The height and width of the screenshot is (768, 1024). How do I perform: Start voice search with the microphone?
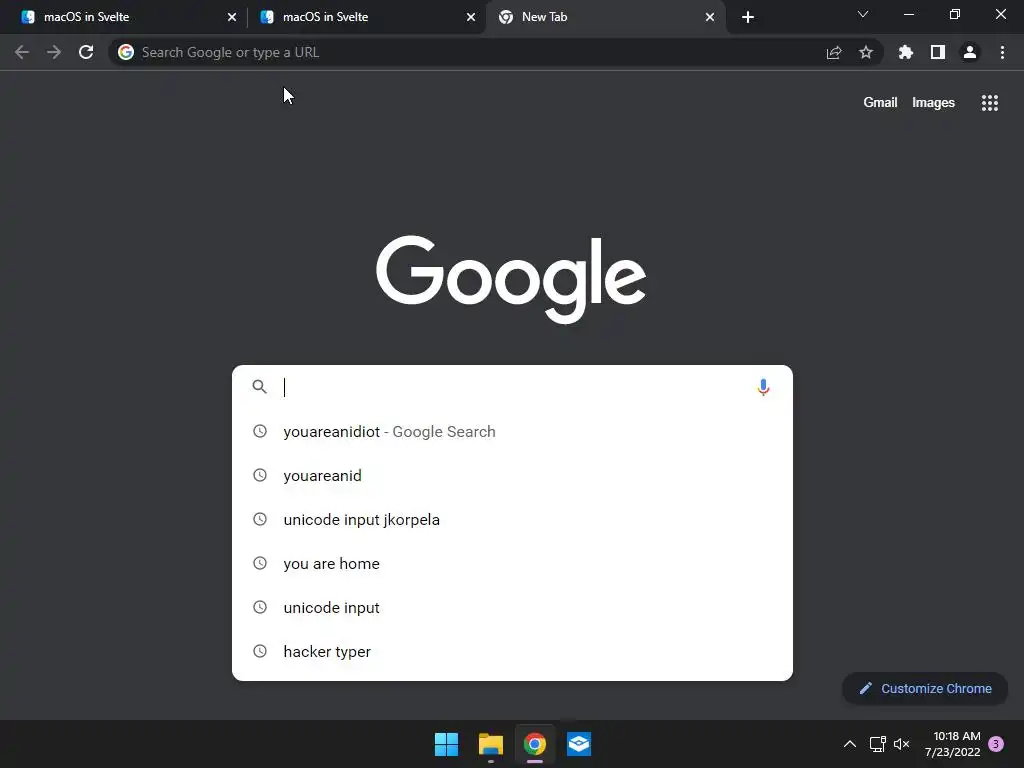click(763, 387)
